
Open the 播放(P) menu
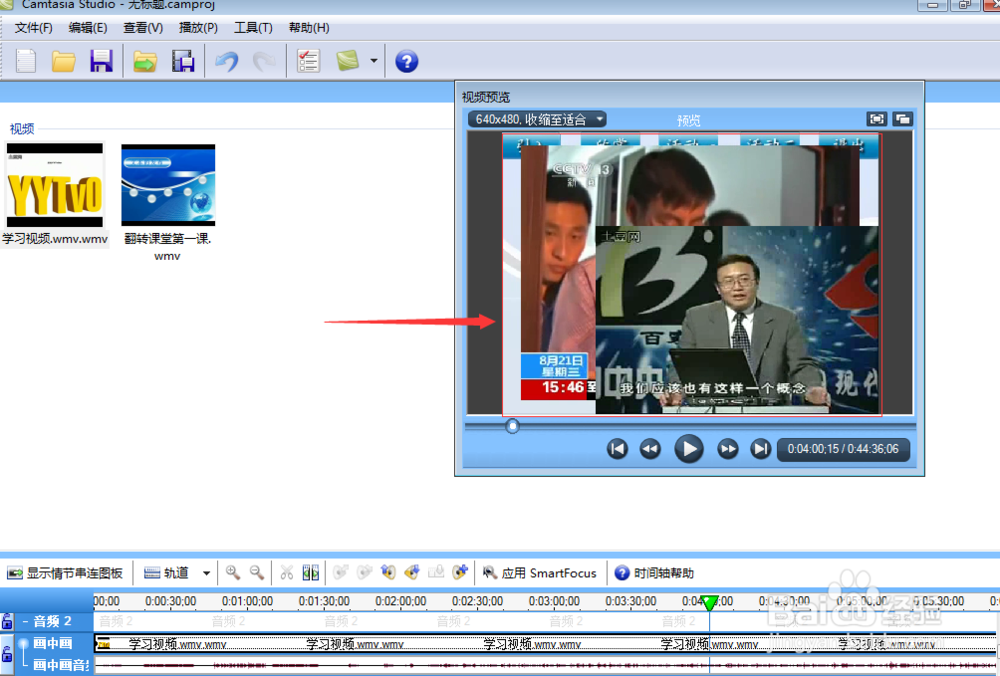198,28
